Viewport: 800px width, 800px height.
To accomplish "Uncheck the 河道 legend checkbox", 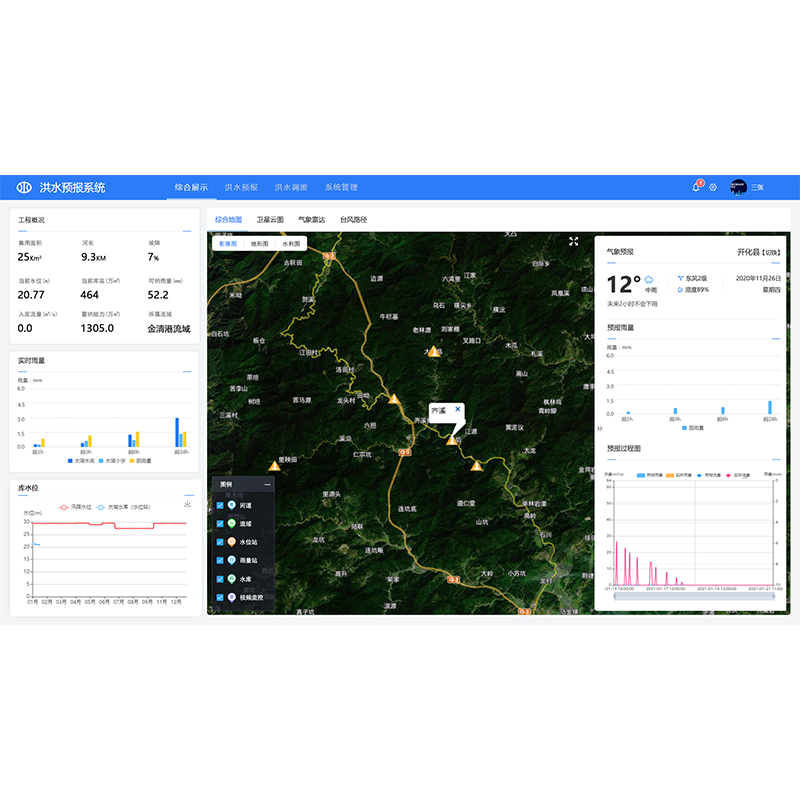I will [x=220, y=506].
